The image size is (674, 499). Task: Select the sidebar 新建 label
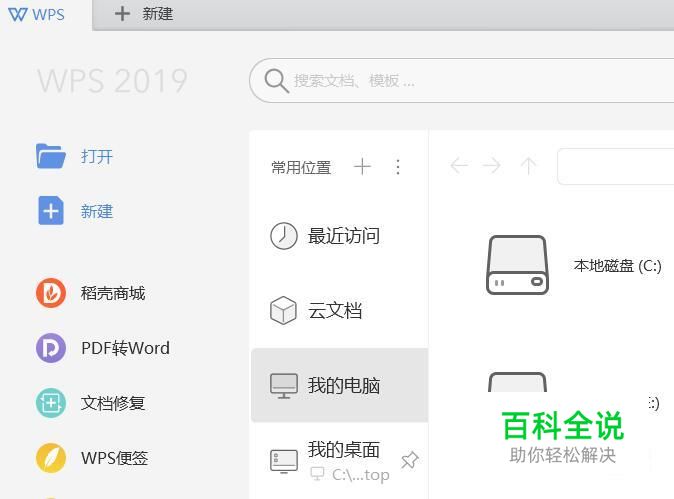(x=97, y=211)
